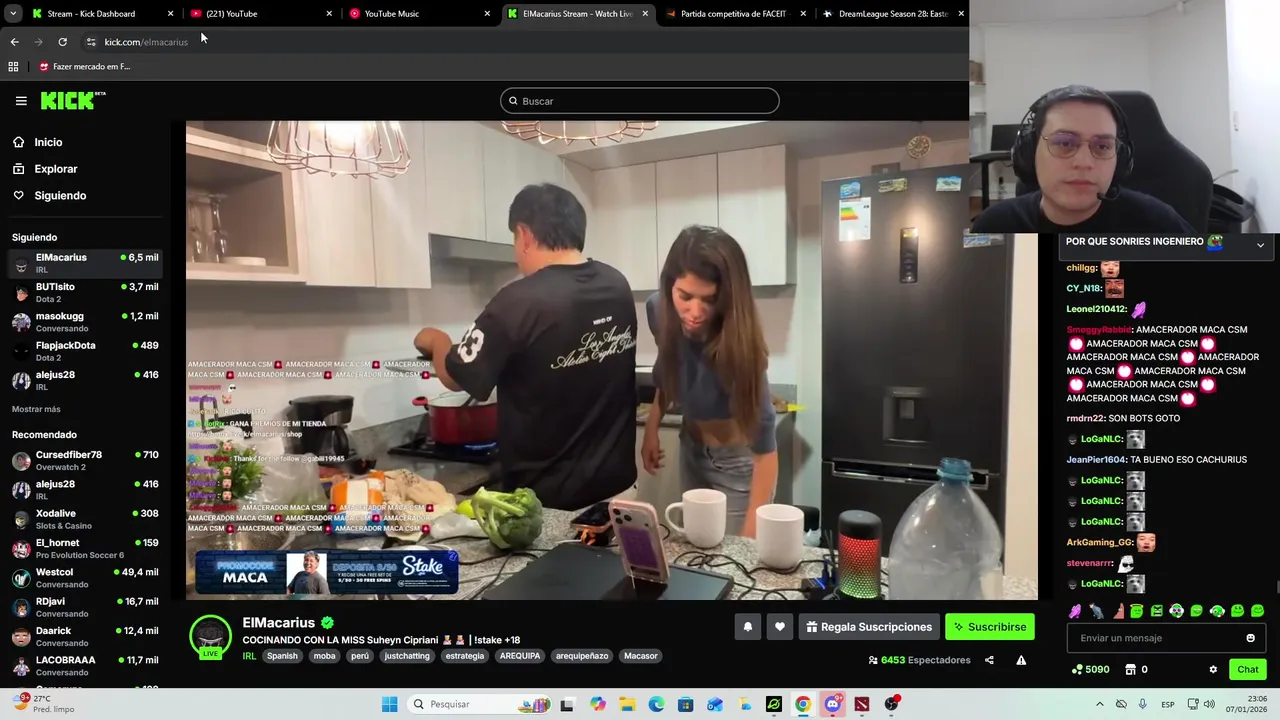Open Siguiendo in sidebar

[60, 196]
